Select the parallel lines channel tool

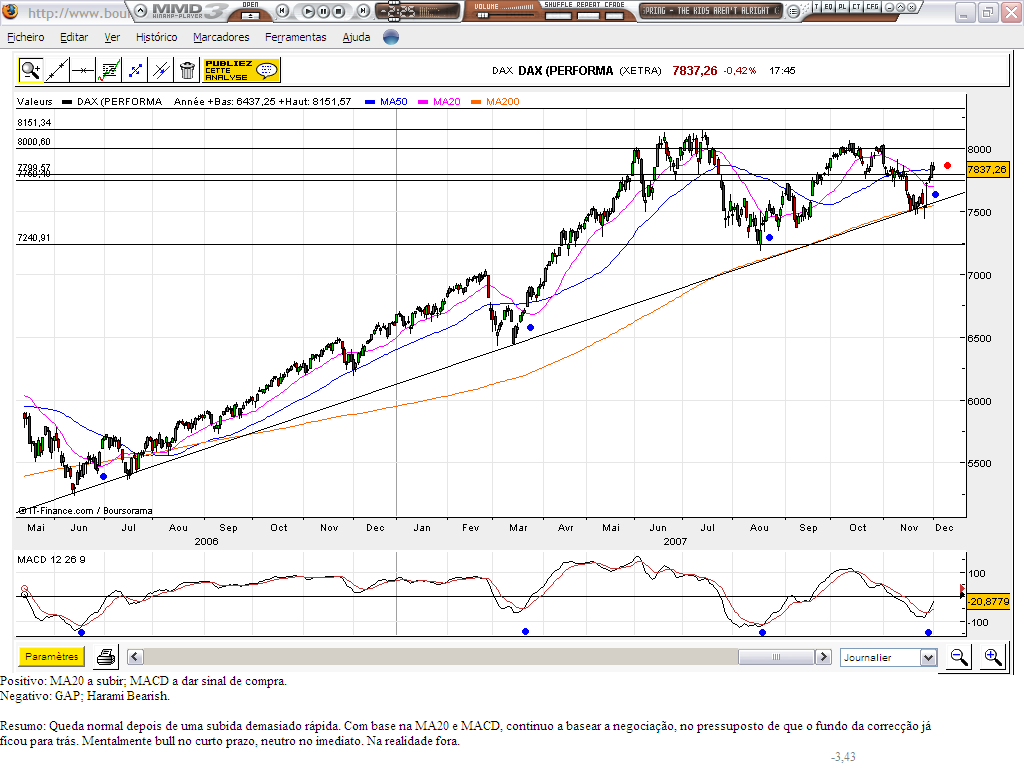(161, 70)
